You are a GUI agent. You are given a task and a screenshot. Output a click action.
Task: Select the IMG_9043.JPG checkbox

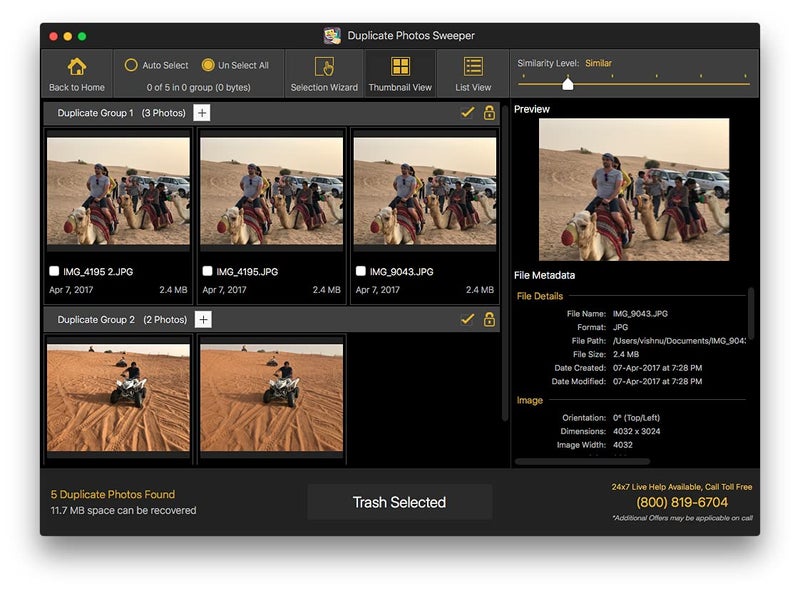(x=360, y=271)
